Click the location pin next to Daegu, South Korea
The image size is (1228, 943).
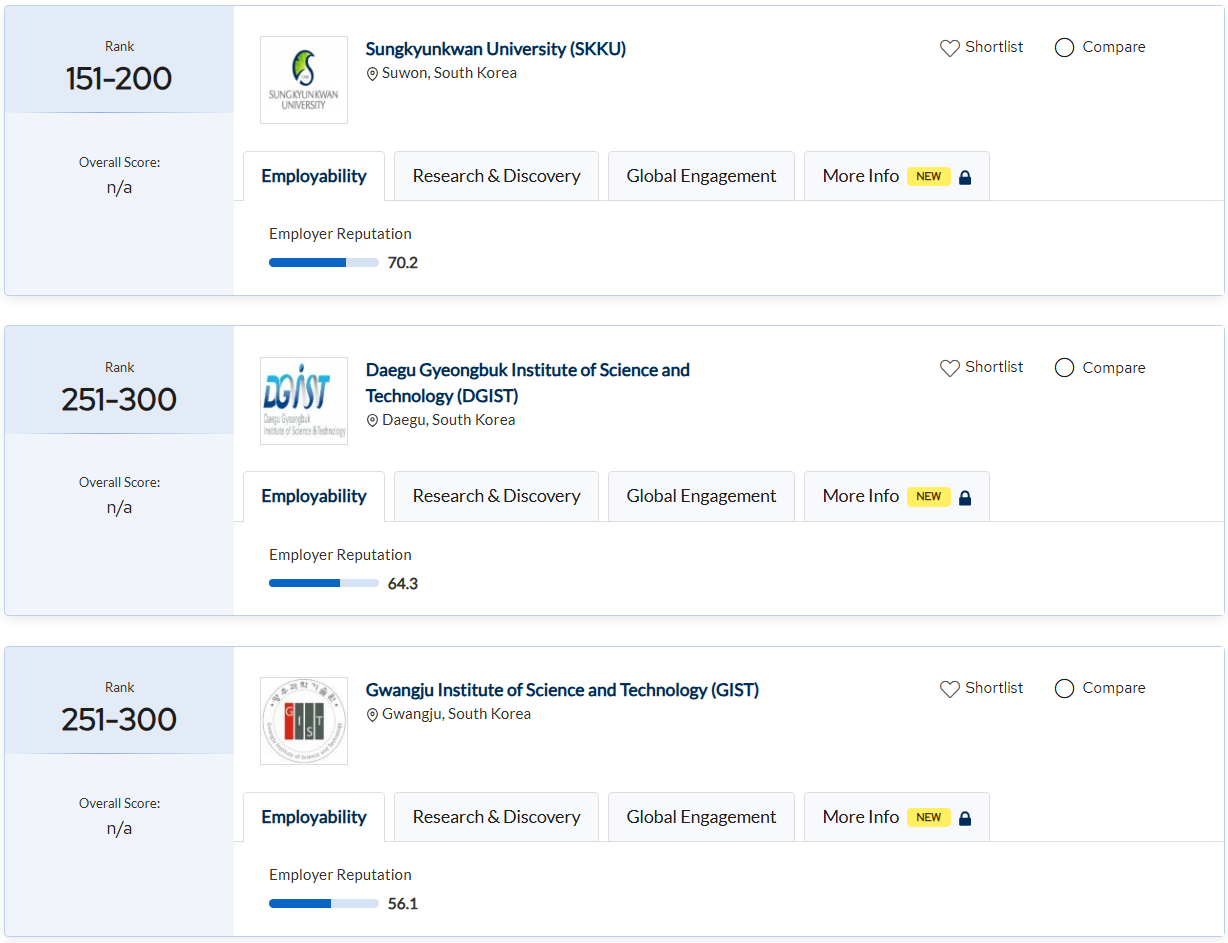[372, 421]
